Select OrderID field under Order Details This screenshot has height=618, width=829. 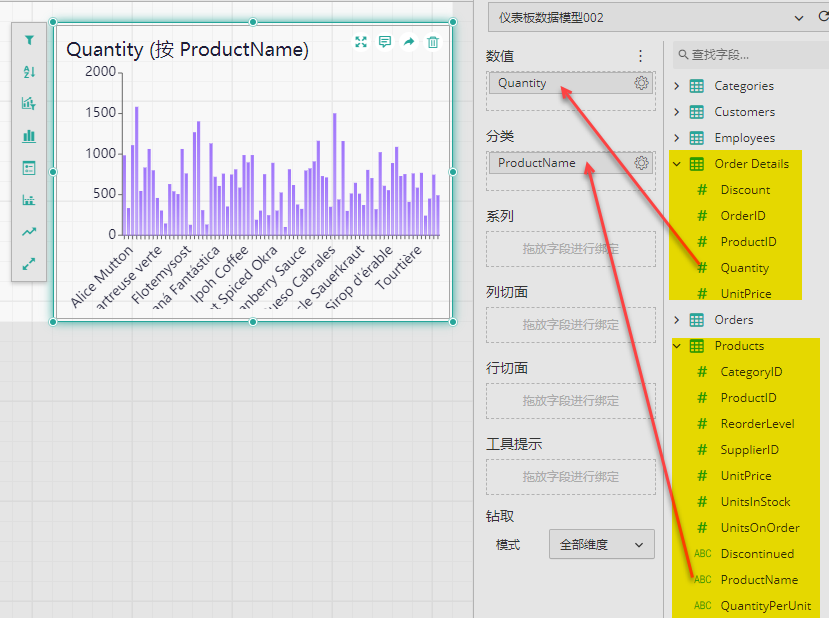click(743, 216)
